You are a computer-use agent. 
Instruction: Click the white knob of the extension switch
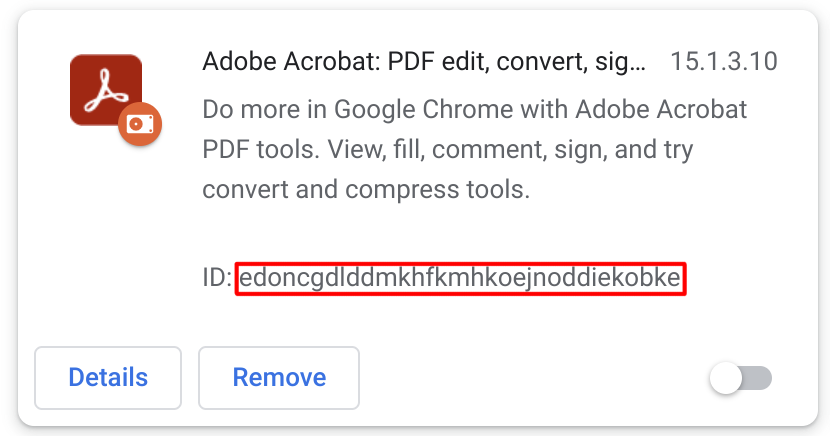726,378
